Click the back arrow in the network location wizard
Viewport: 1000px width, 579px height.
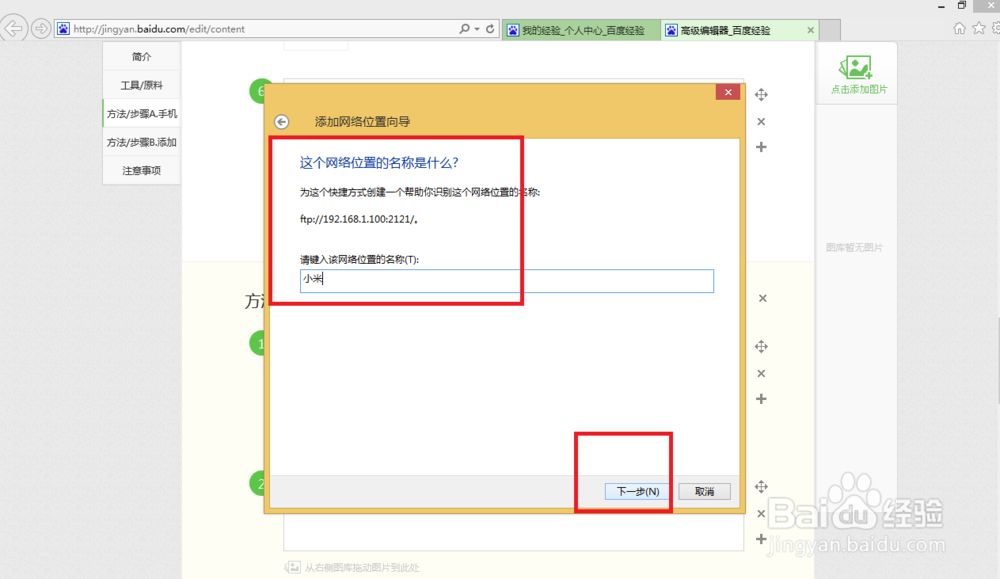coord(281,120)
